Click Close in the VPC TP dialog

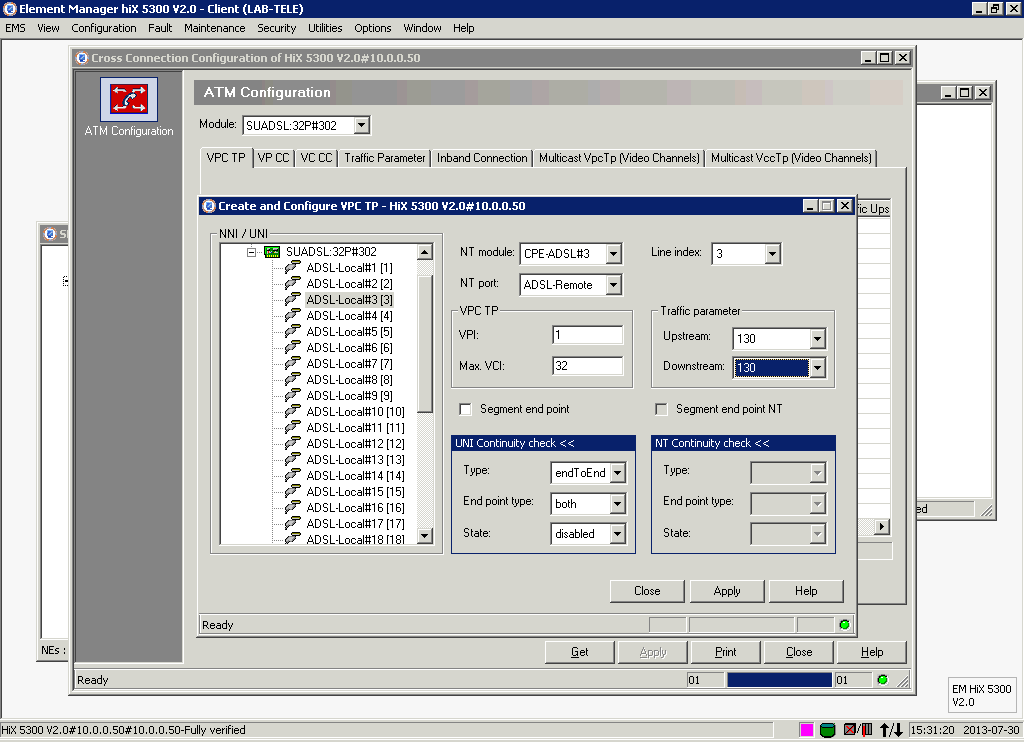click(x=647, y=591)
